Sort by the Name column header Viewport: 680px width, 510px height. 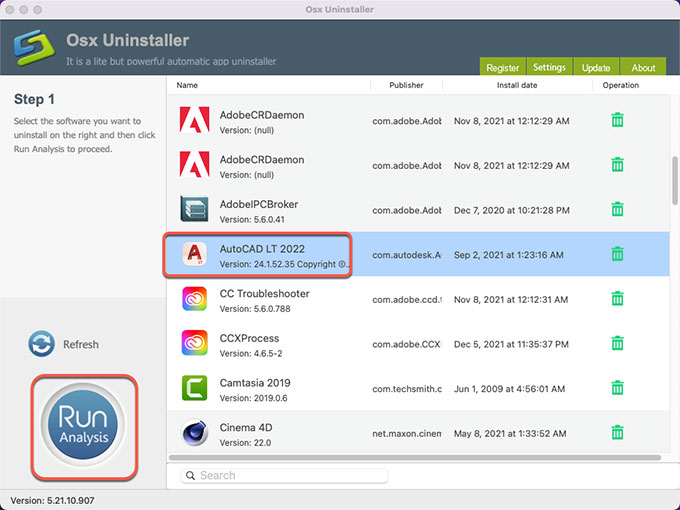click(187, 85)
